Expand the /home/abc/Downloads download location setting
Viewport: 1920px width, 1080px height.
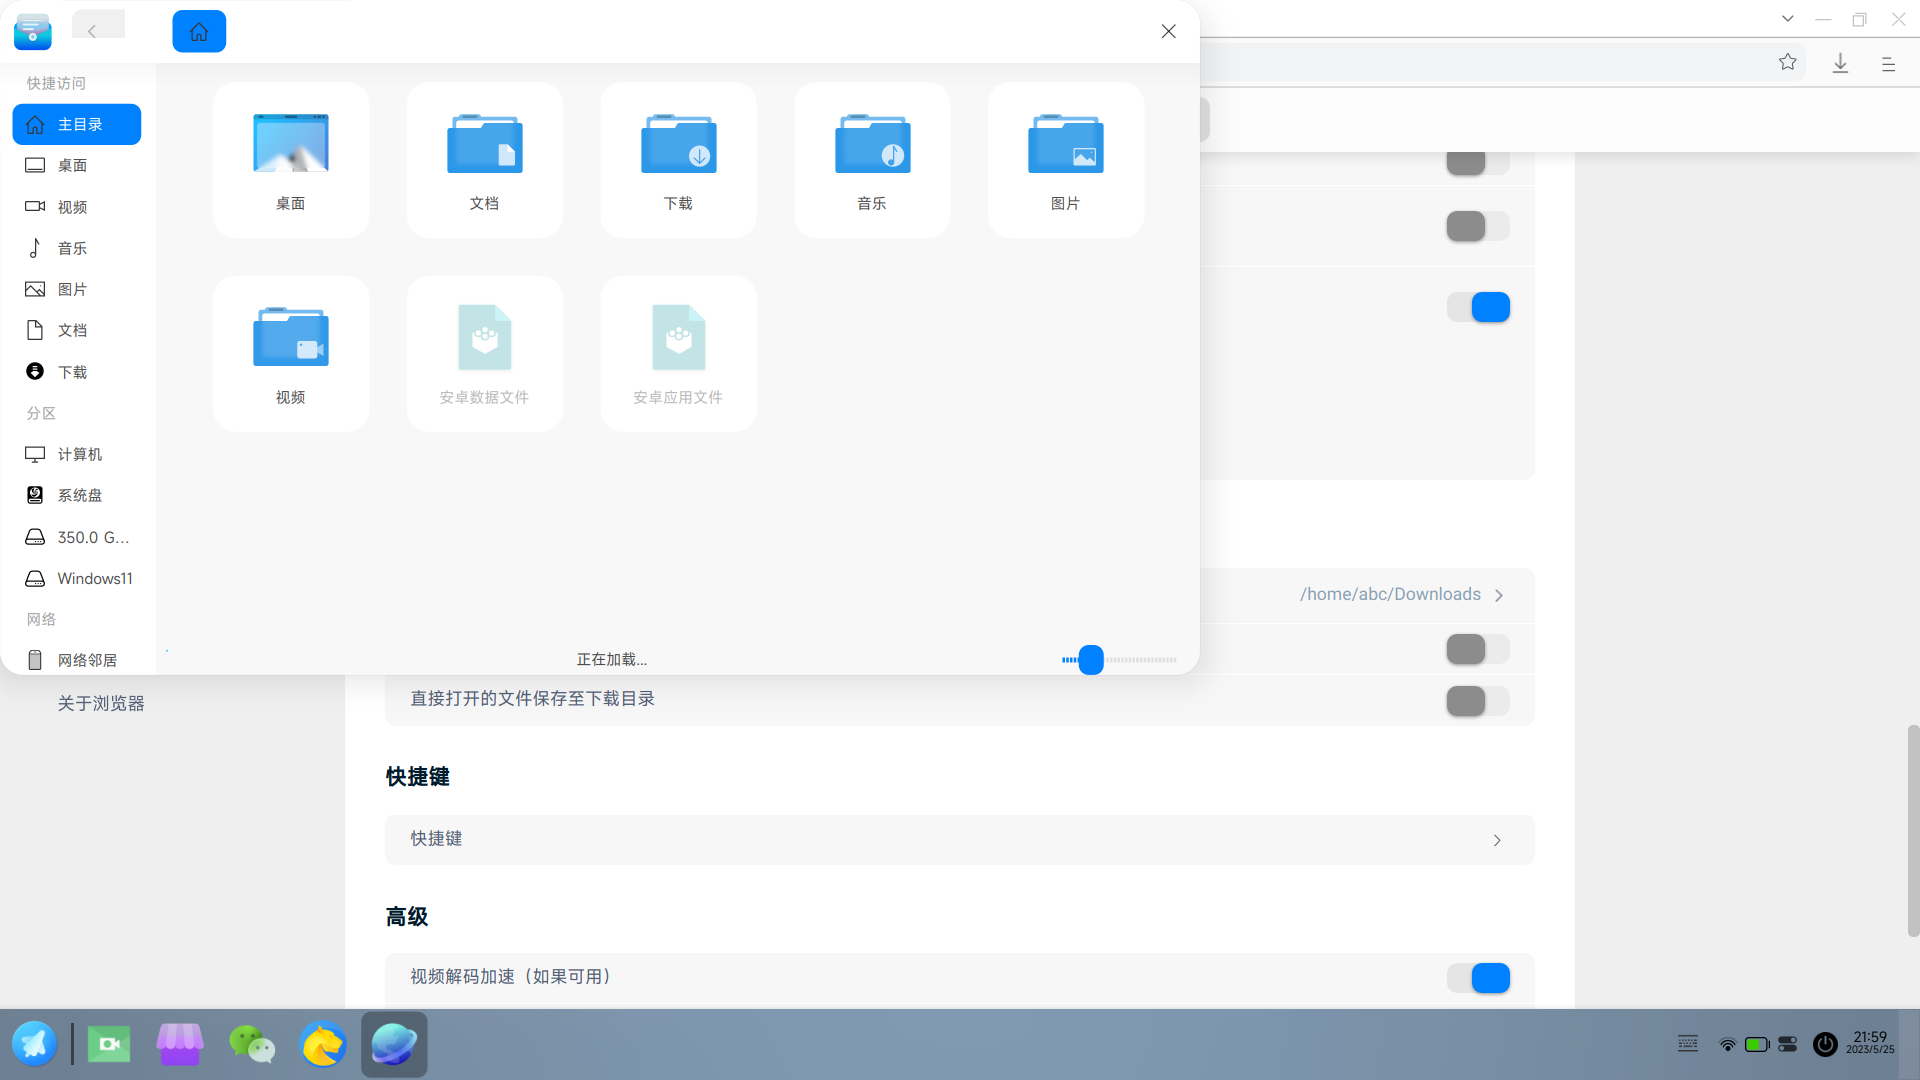[1499, 594]
